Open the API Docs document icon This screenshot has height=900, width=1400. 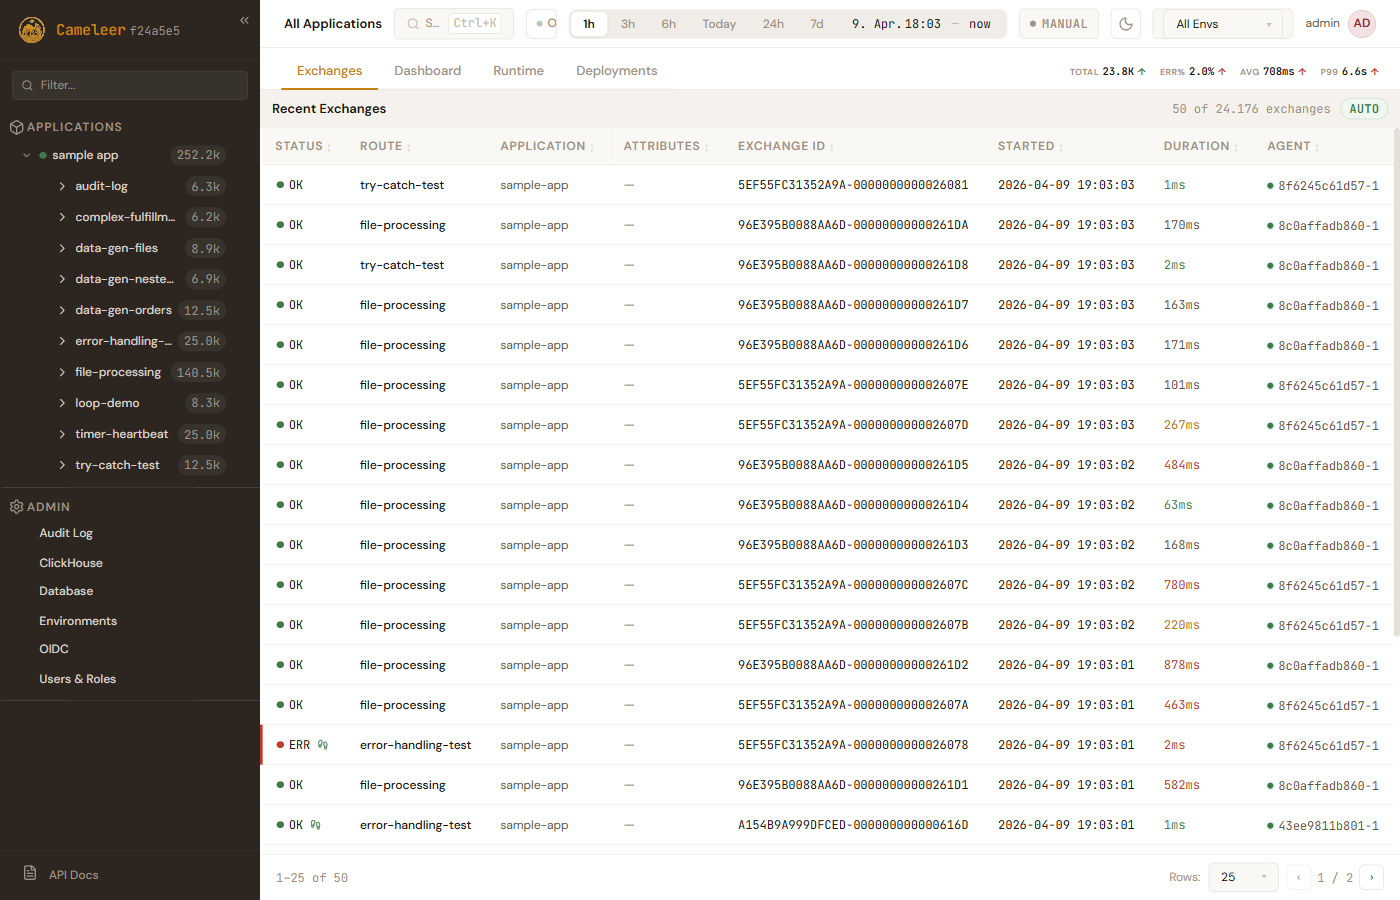(x=30, y=873)
